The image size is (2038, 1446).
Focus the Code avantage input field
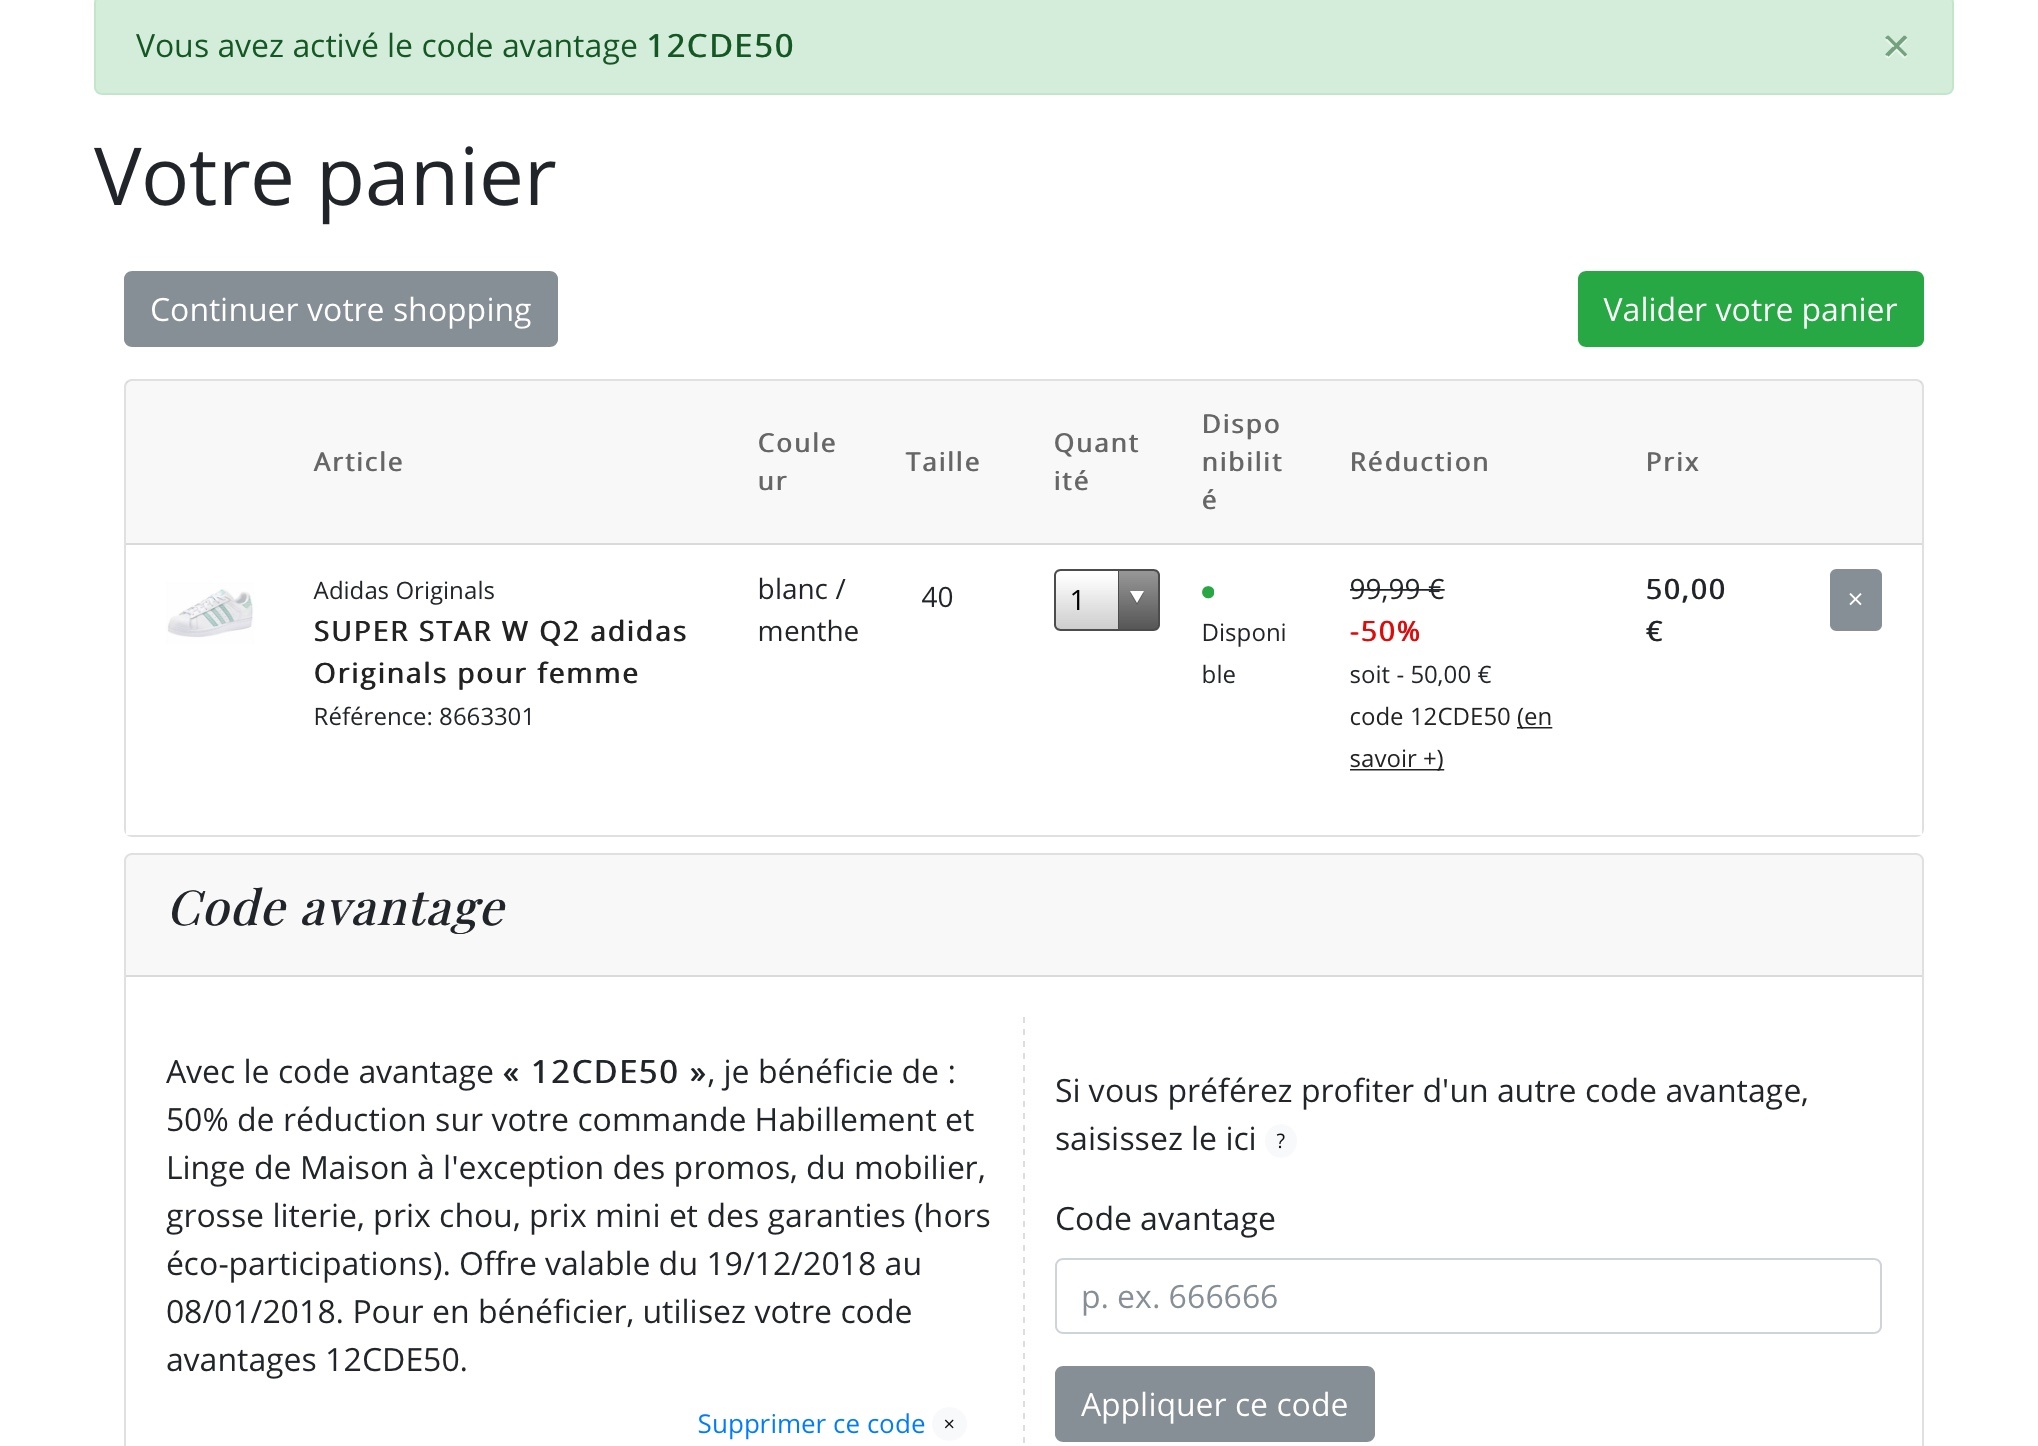[1467, 1296]
